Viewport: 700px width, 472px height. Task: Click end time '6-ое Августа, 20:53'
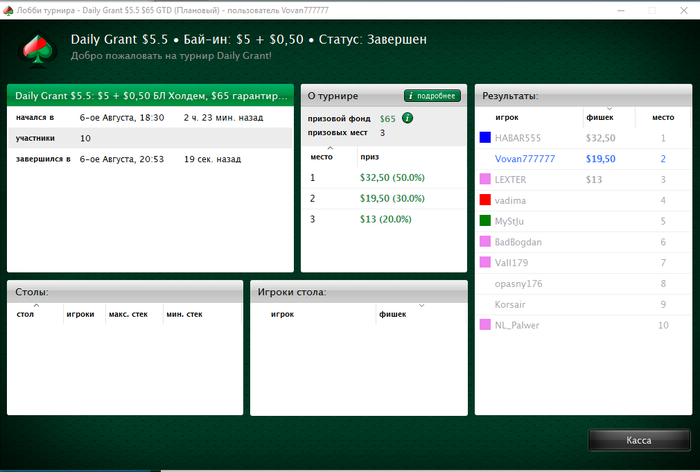(x=122, y=159)
